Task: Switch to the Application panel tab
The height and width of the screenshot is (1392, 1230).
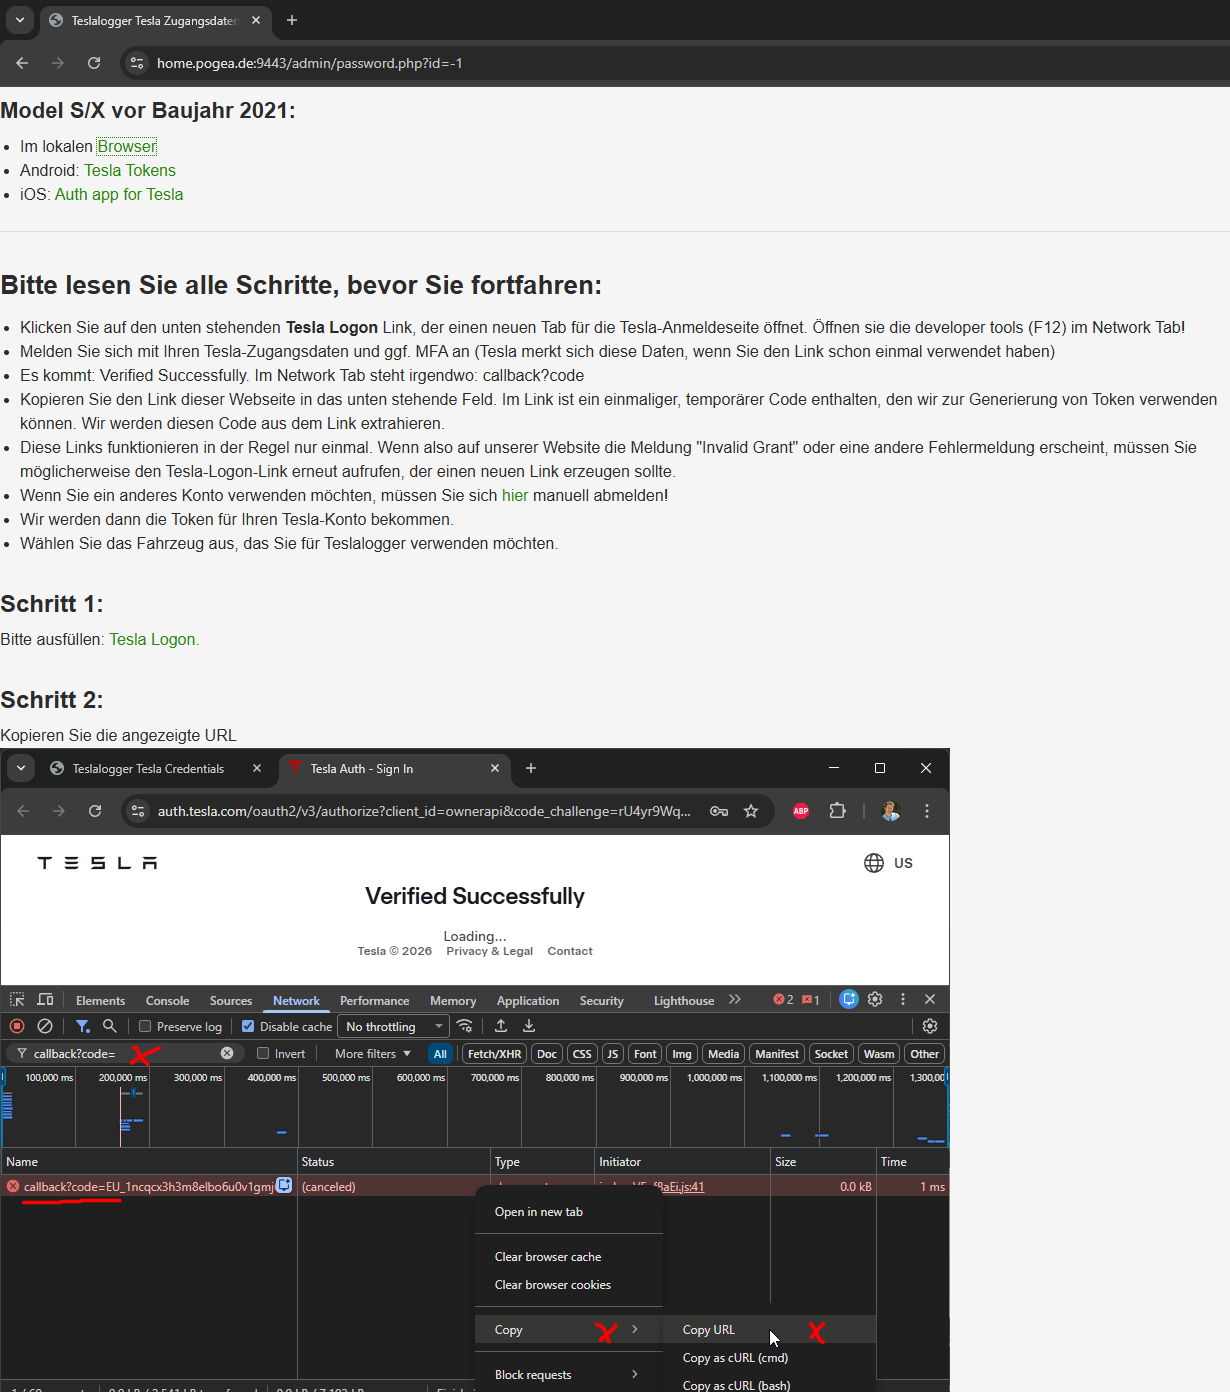Action: (528, 1000)
